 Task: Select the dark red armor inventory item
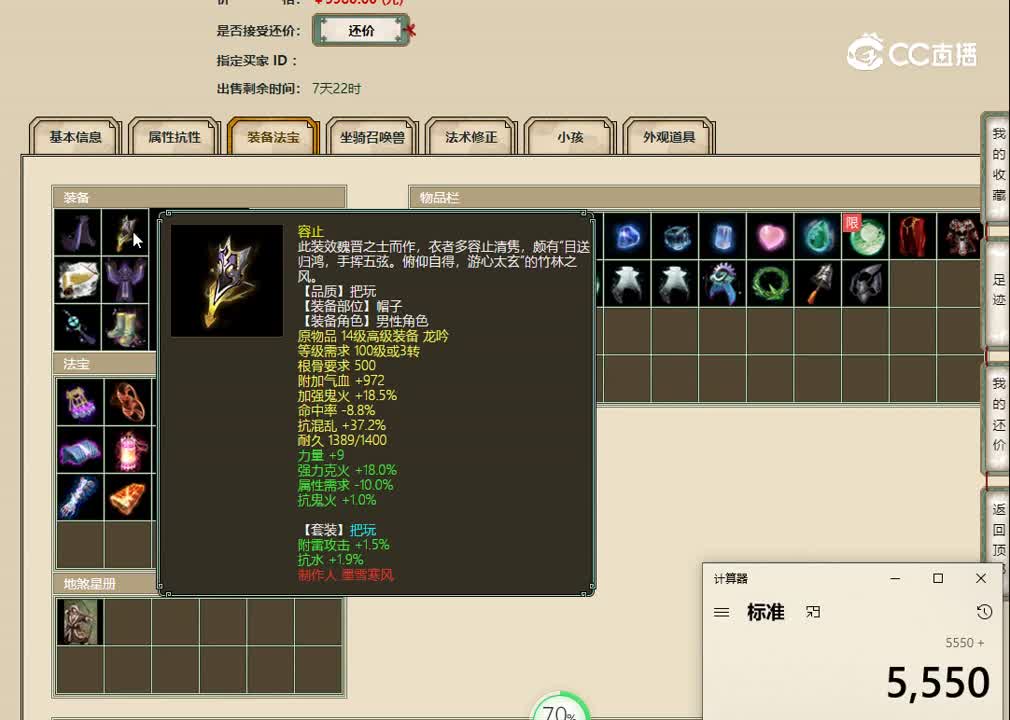[961, 236]
